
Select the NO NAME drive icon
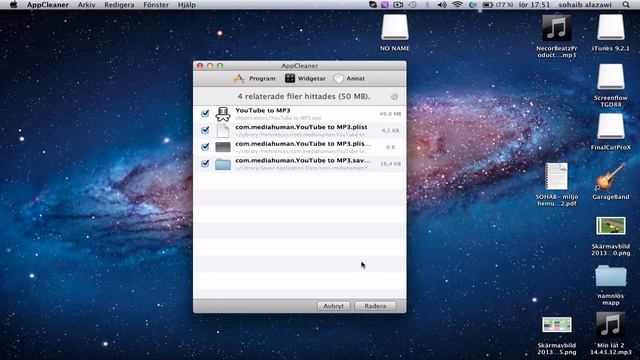point(395,27)
